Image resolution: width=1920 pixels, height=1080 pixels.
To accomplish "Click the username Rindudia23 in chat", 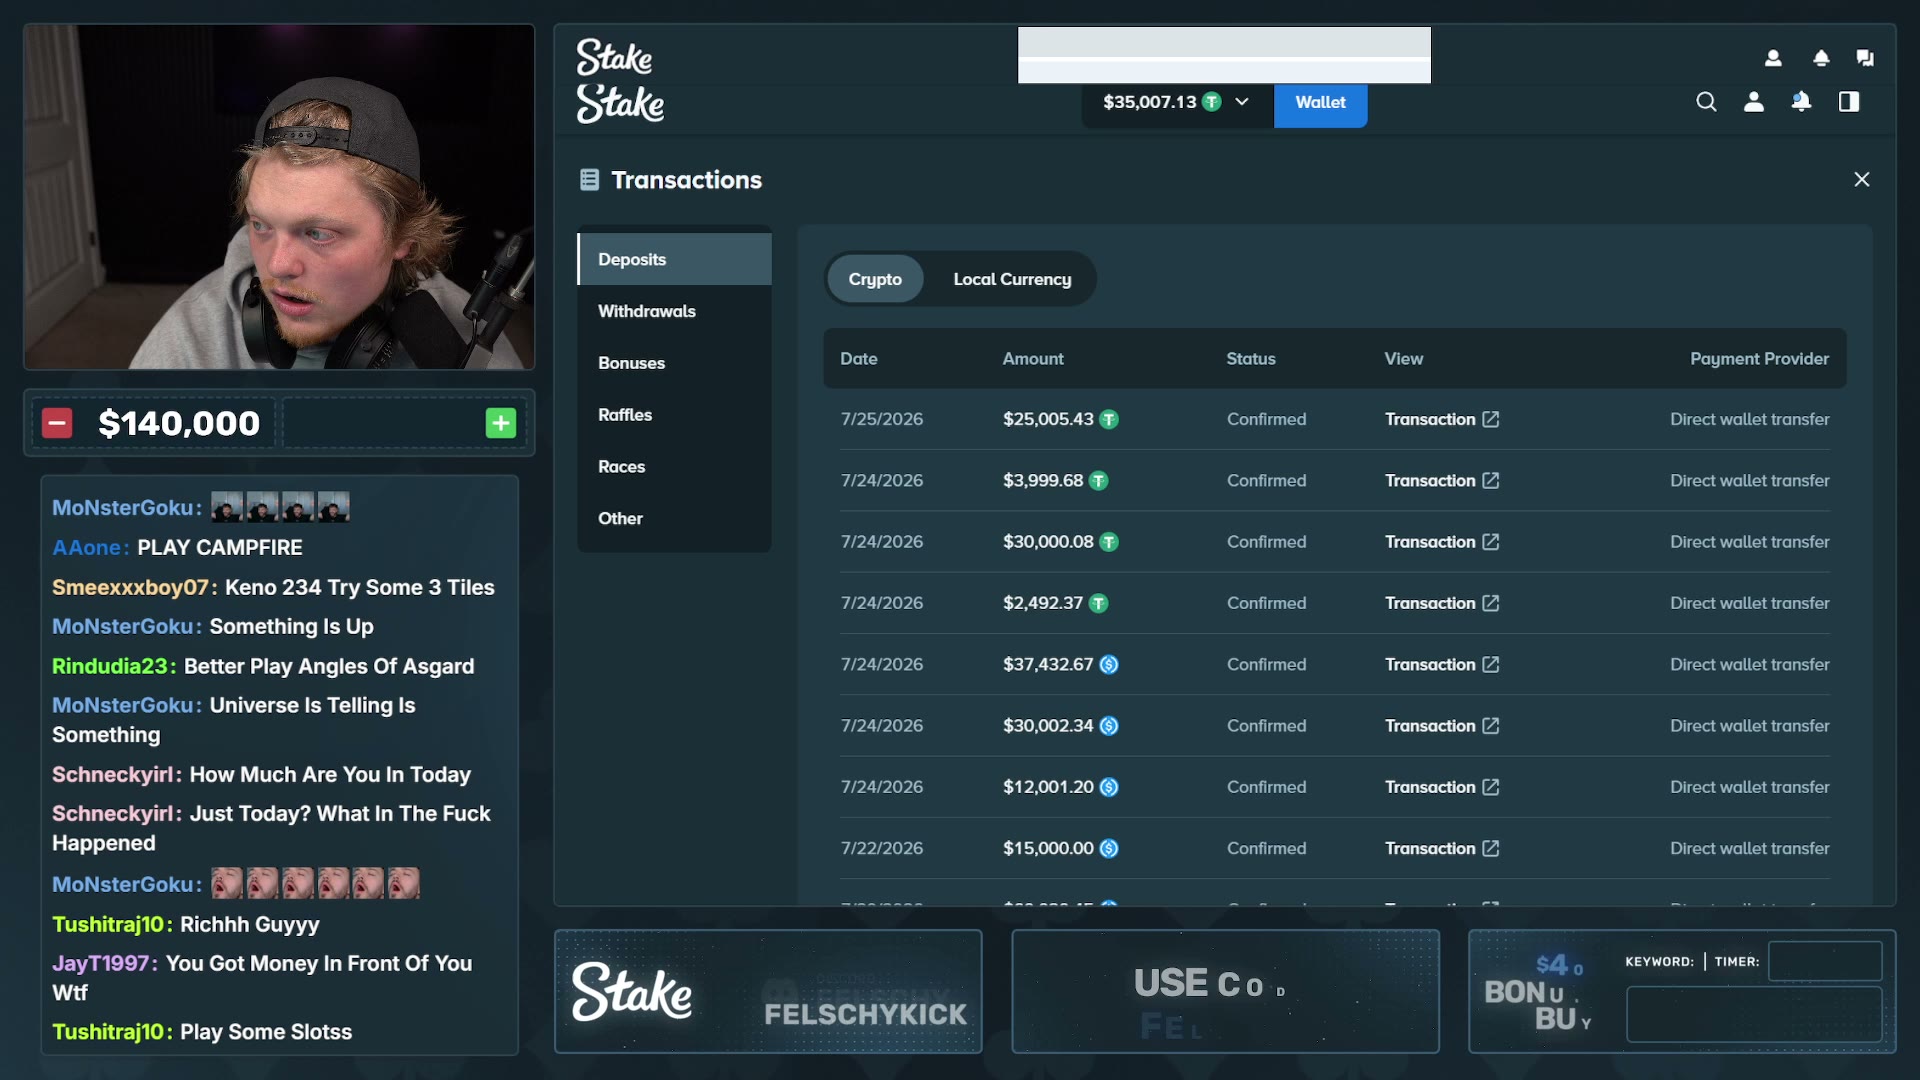I will [x=111, y=667].
